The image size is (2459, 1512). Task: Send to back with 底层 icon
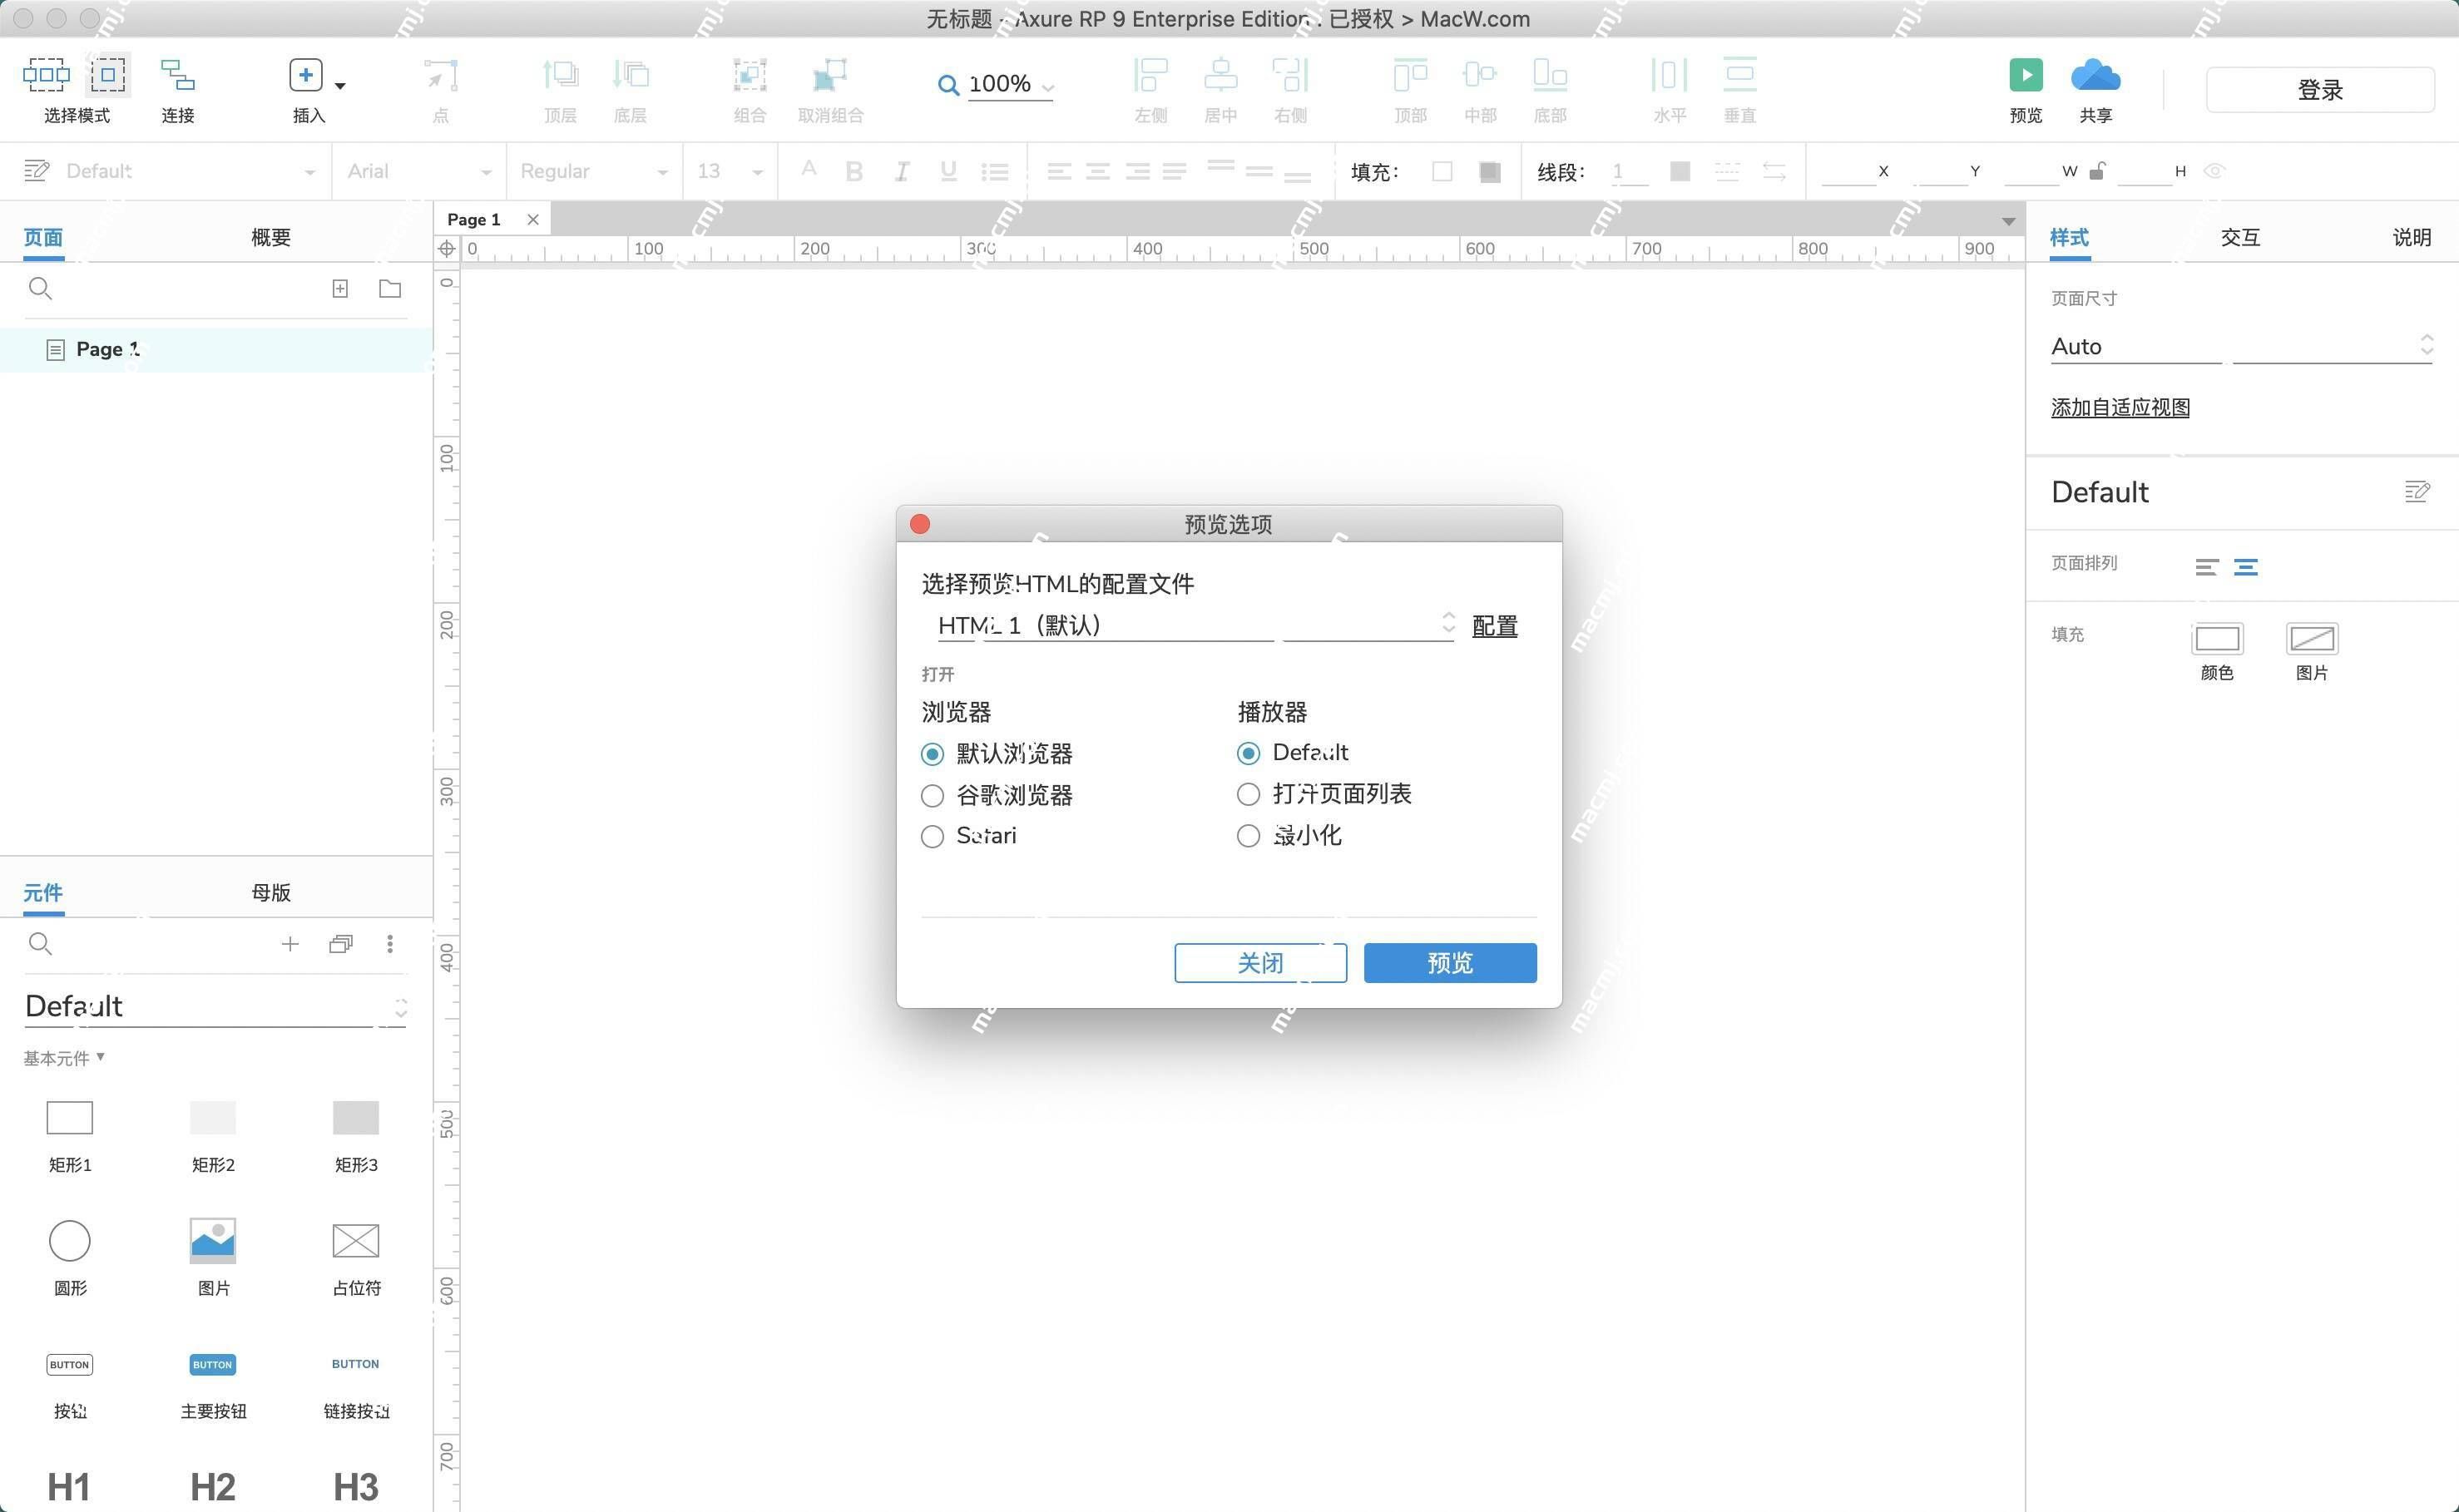point(630,75)
